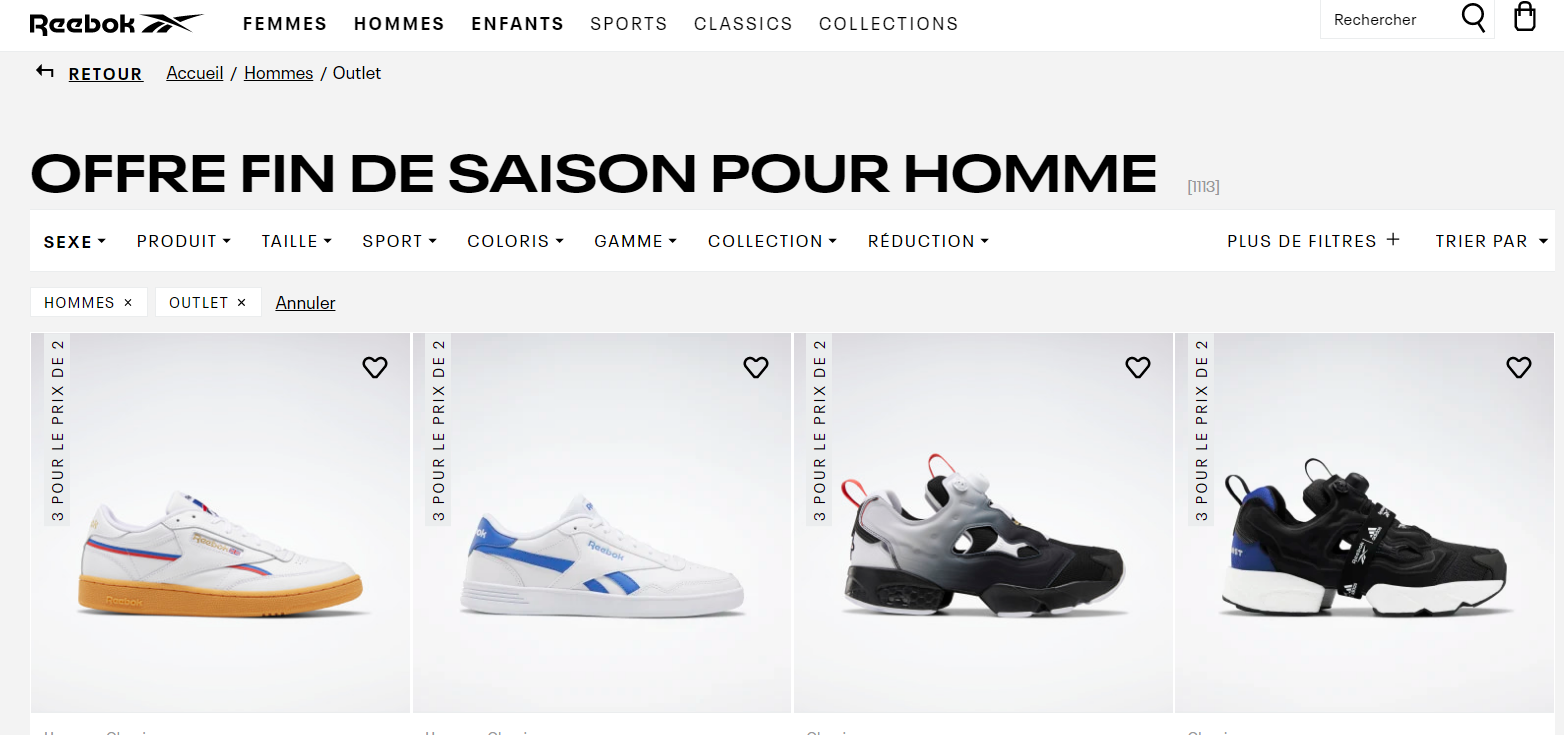Image resolution: width=1564 pixels, height=735 pixels.
Task: Click heart on grey-black Instapump Fury shoe
Action: coord(1138,368)
